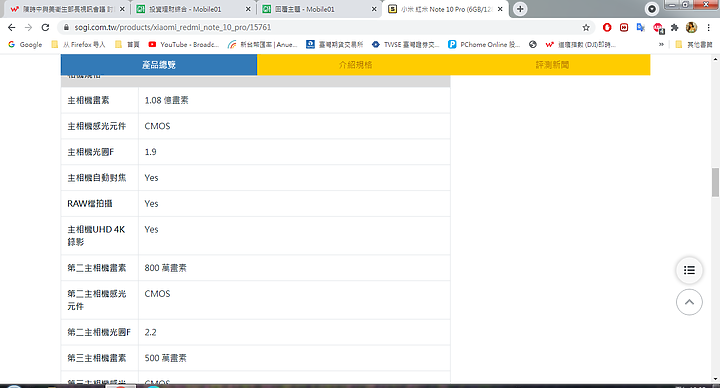Click the browser forward arrow
Viewport: 720px width, 388px height.
[28, 28]
